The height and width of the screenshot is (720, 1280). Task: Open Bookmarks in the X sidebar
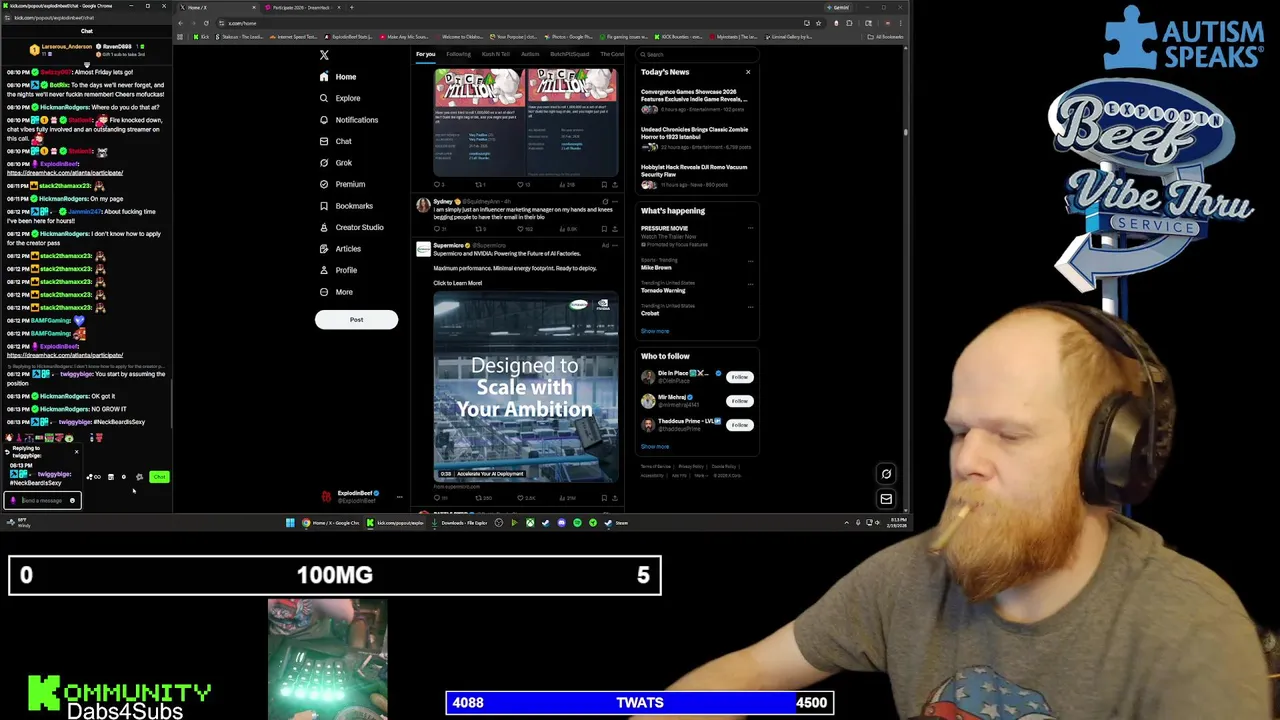click(346, 206)
